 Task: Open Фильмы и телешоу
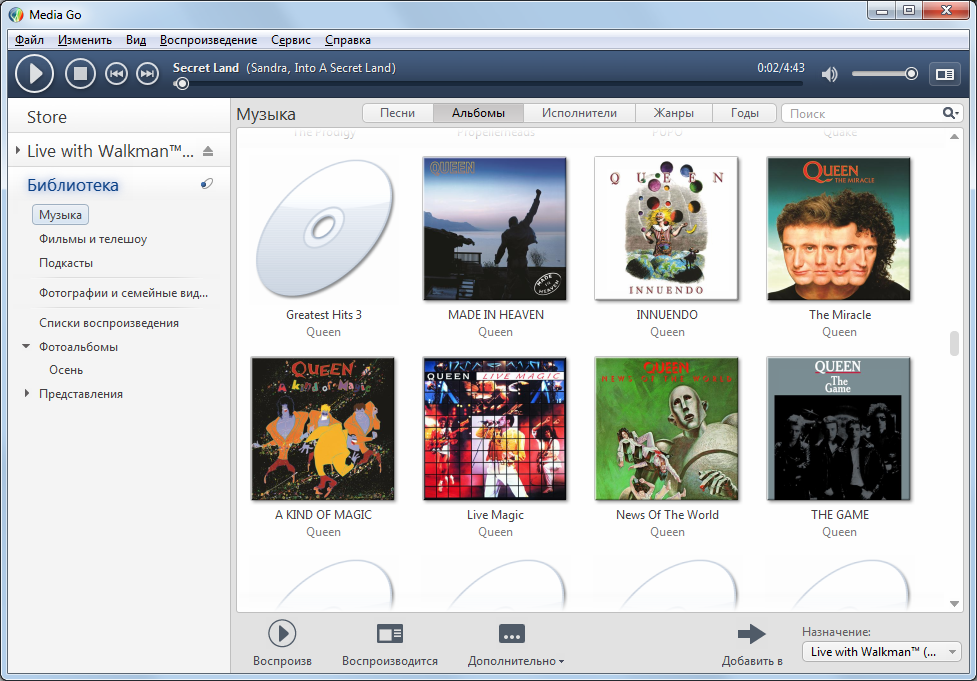point(93,239)
